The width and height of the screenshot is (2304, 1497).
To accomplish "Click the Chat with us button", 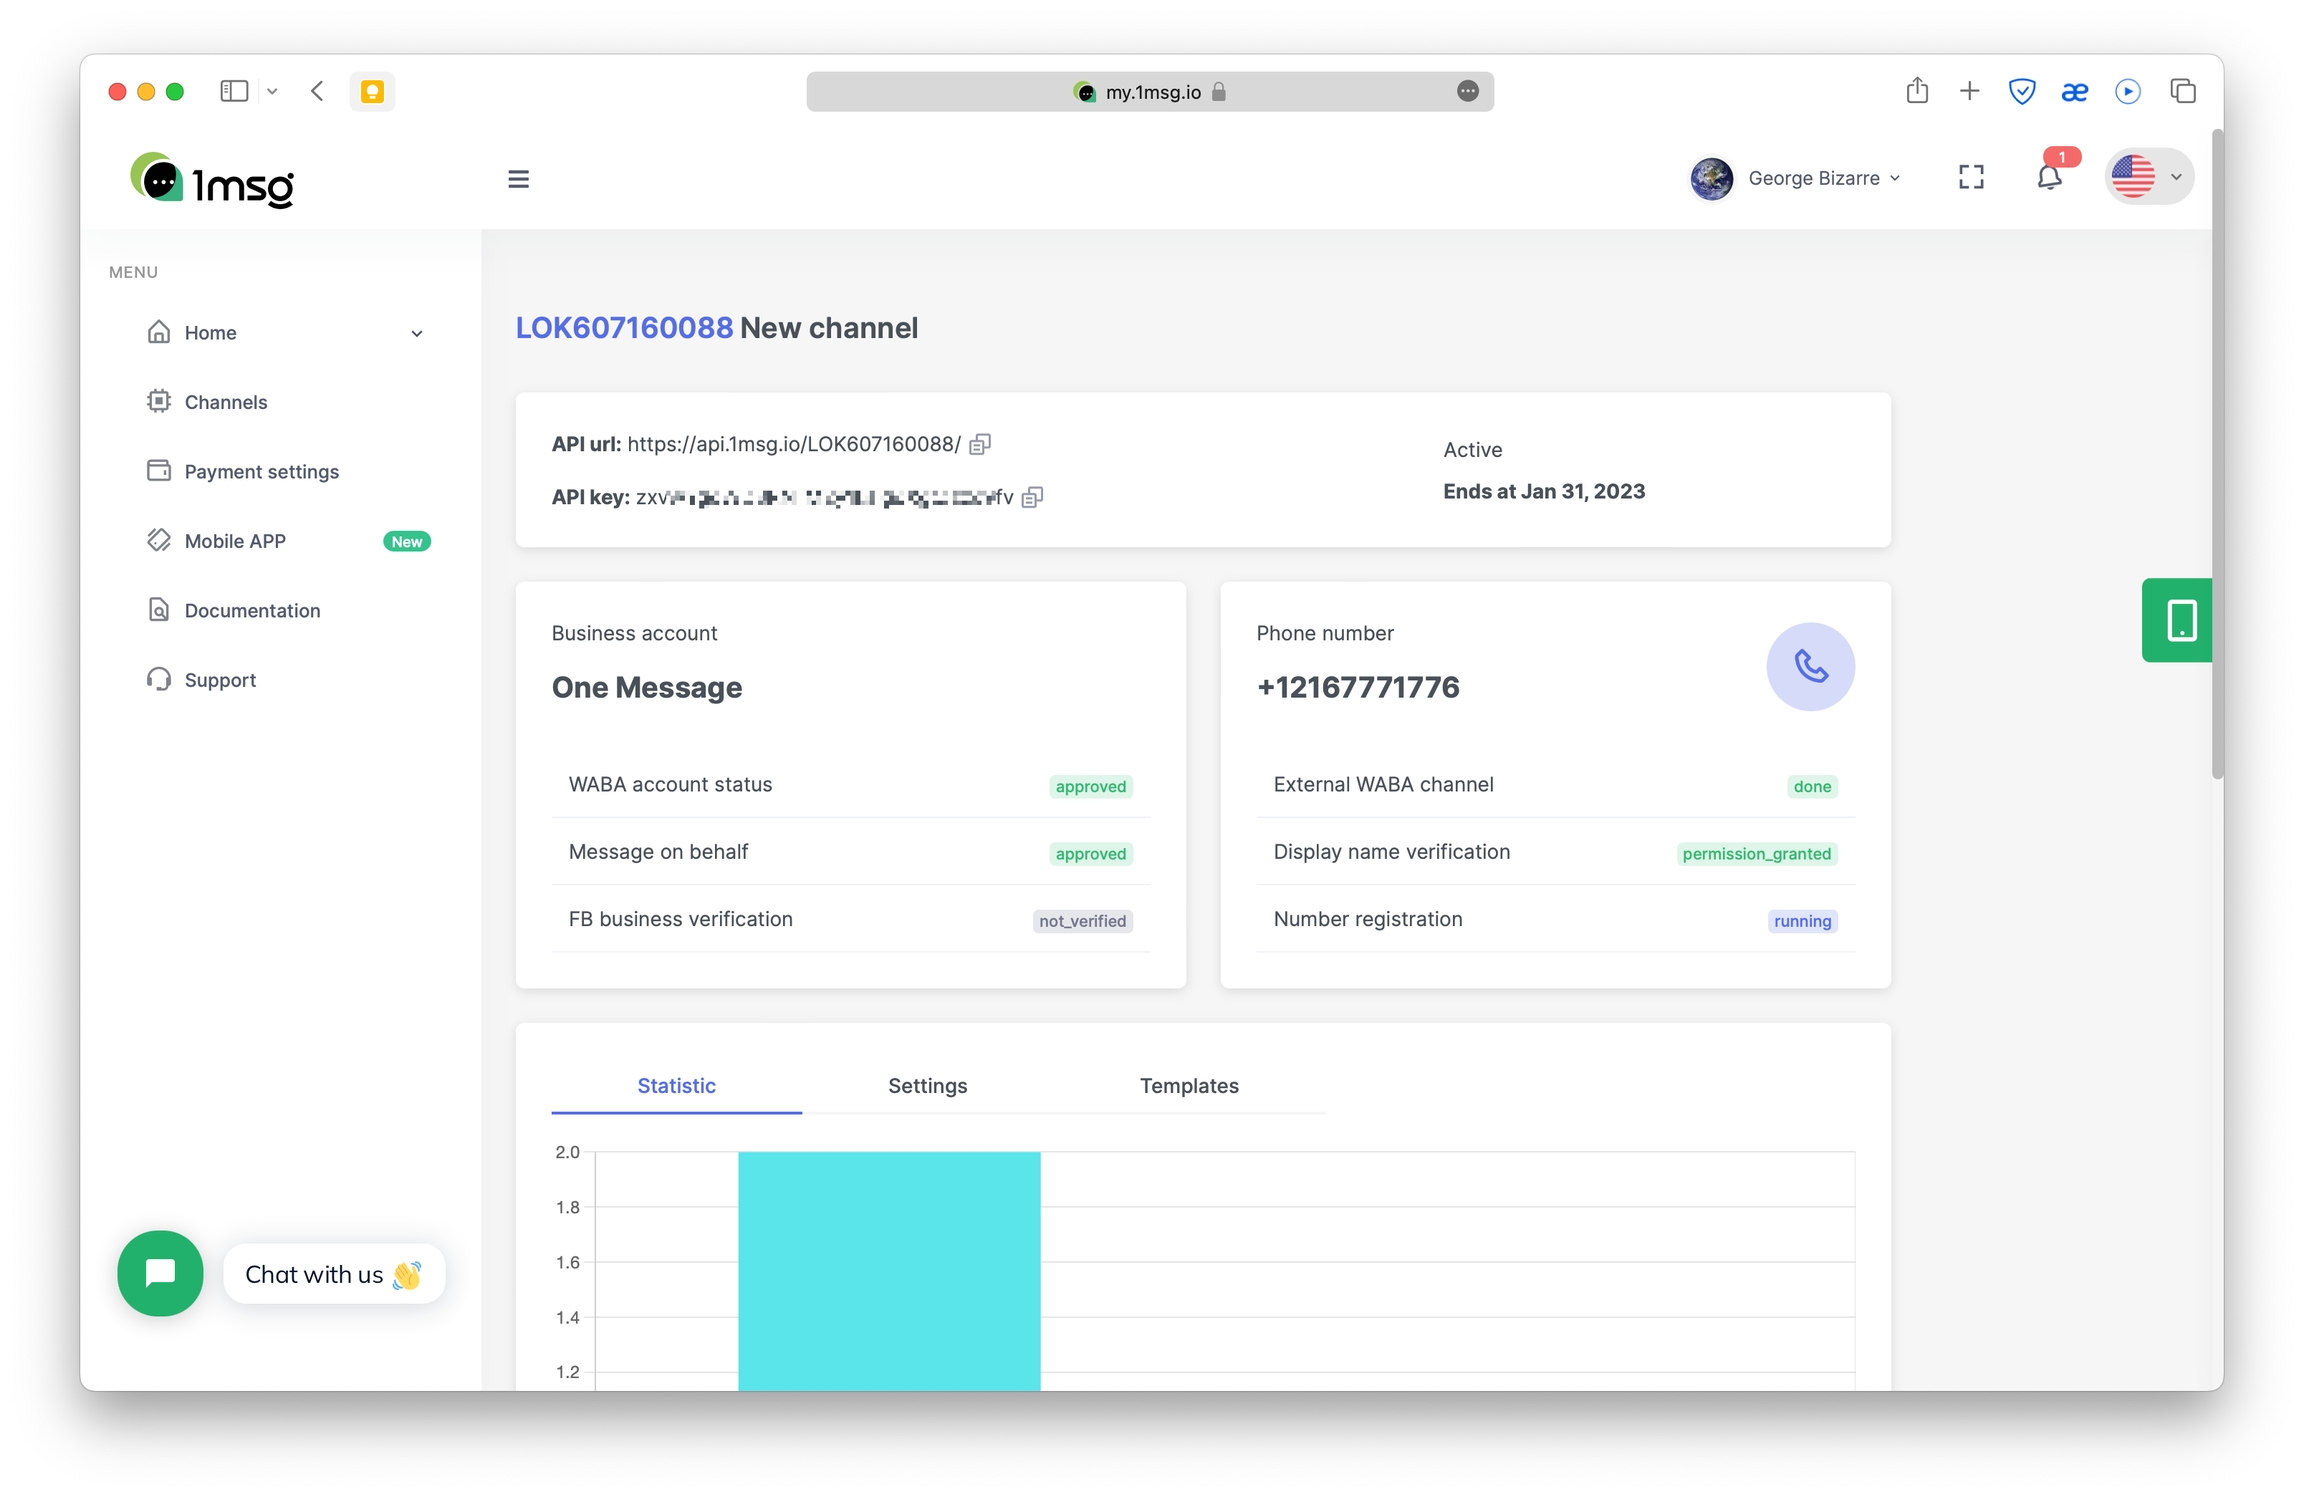I will point(334,1274).
